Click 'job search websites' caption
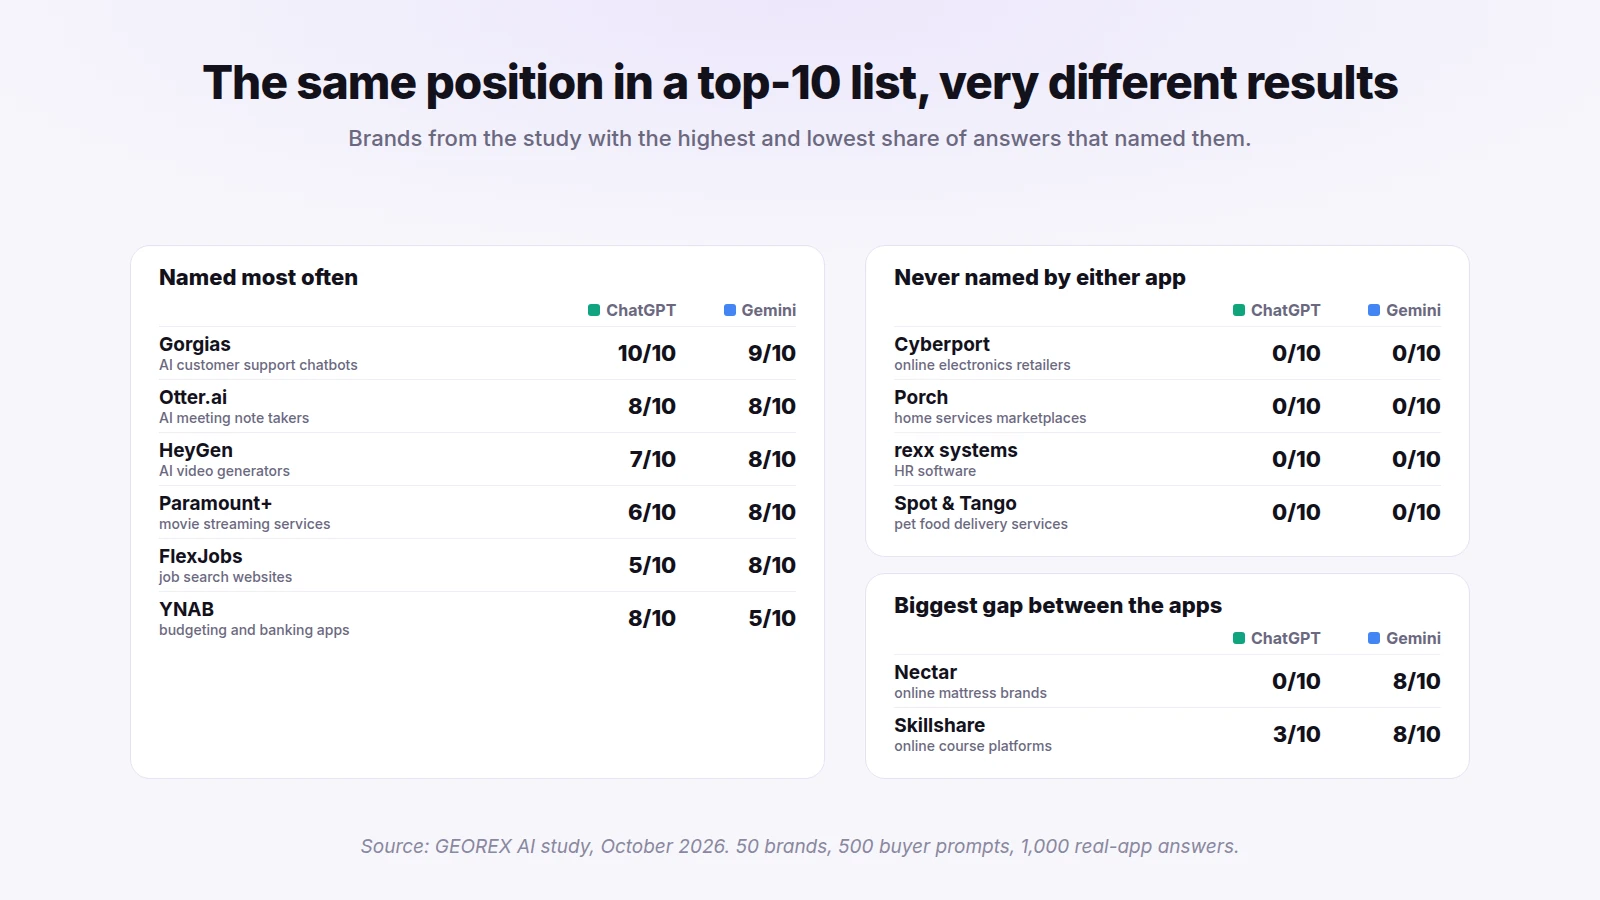Screen dimensions: 1600x900 (226, 577)
